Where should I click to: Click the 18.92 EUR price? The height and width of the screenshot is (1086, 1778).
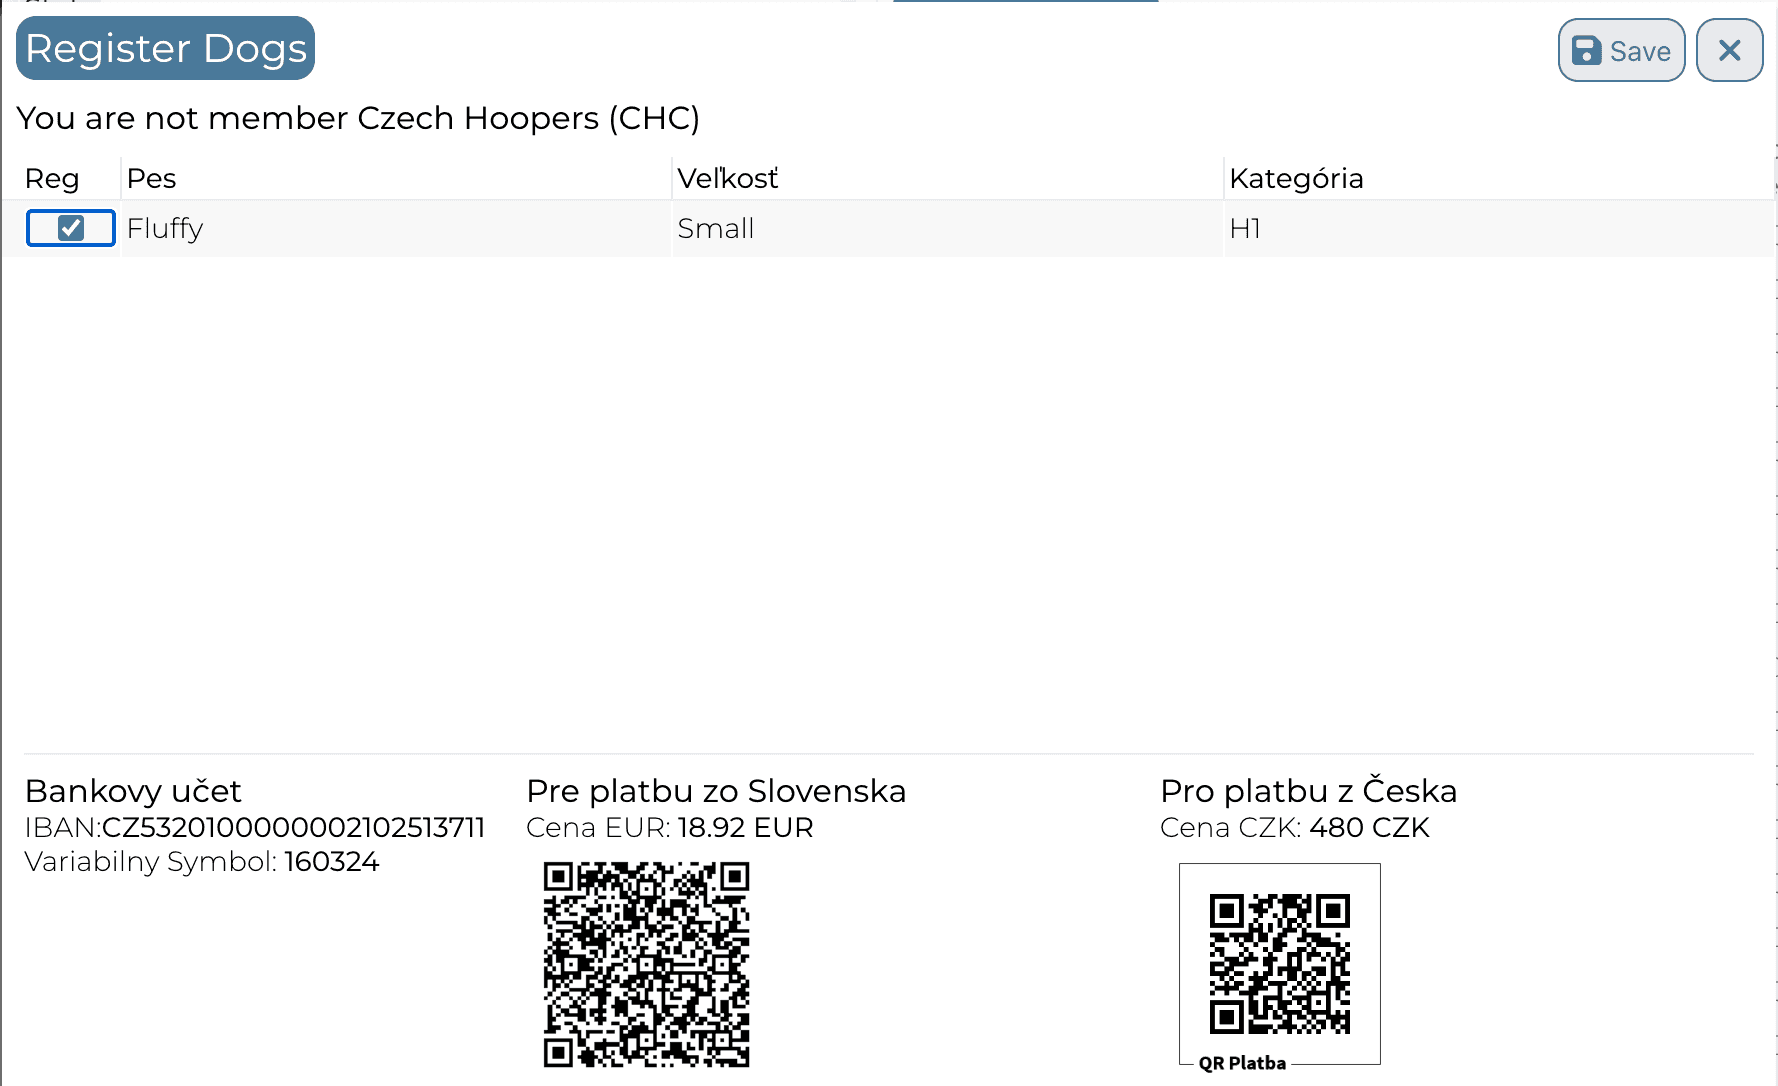[745, 828]
